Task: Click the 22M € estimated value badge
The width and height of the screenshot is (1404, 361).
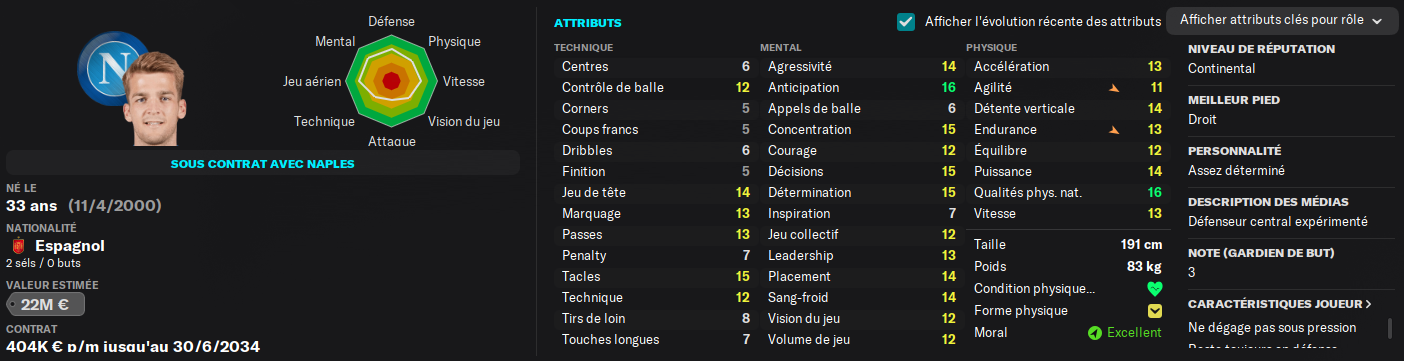Action: coord(45,305)
